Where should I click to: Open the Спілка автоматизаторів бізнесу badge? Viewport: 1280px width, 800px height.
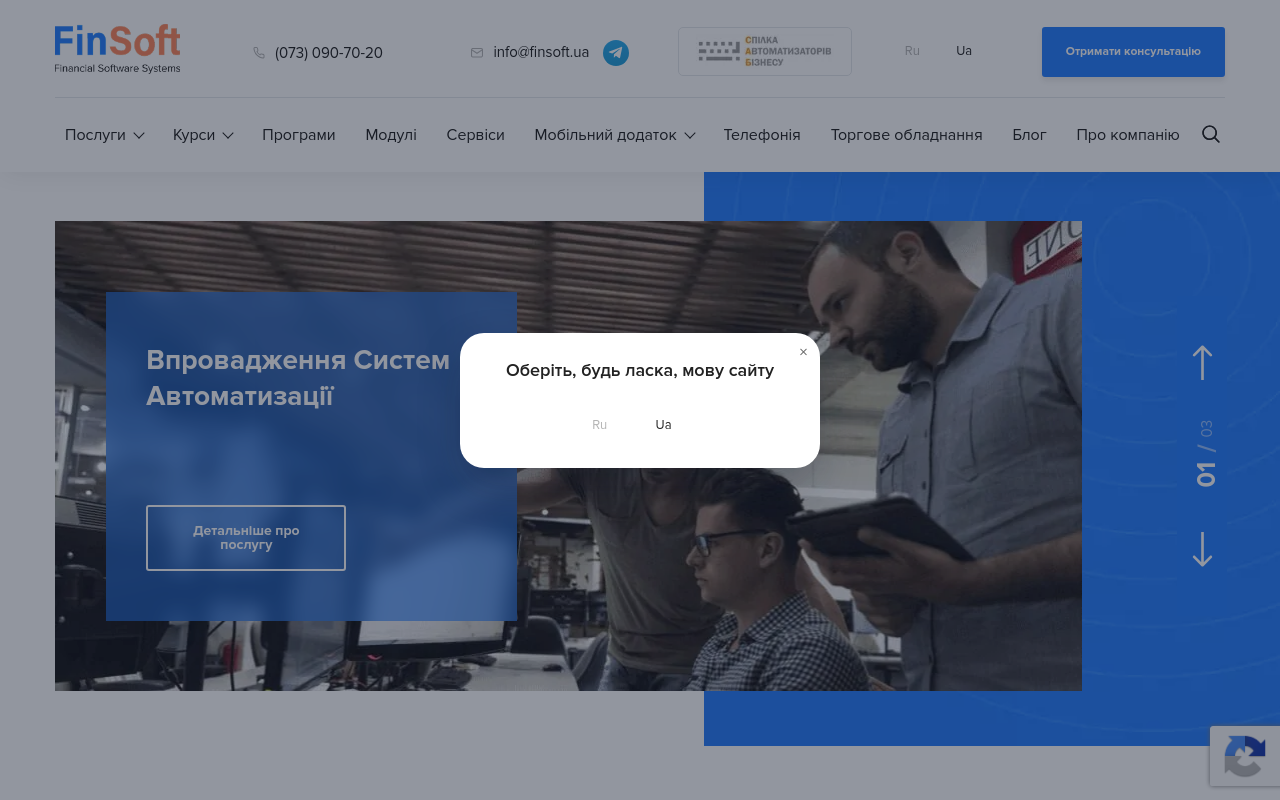coord(765,51)
